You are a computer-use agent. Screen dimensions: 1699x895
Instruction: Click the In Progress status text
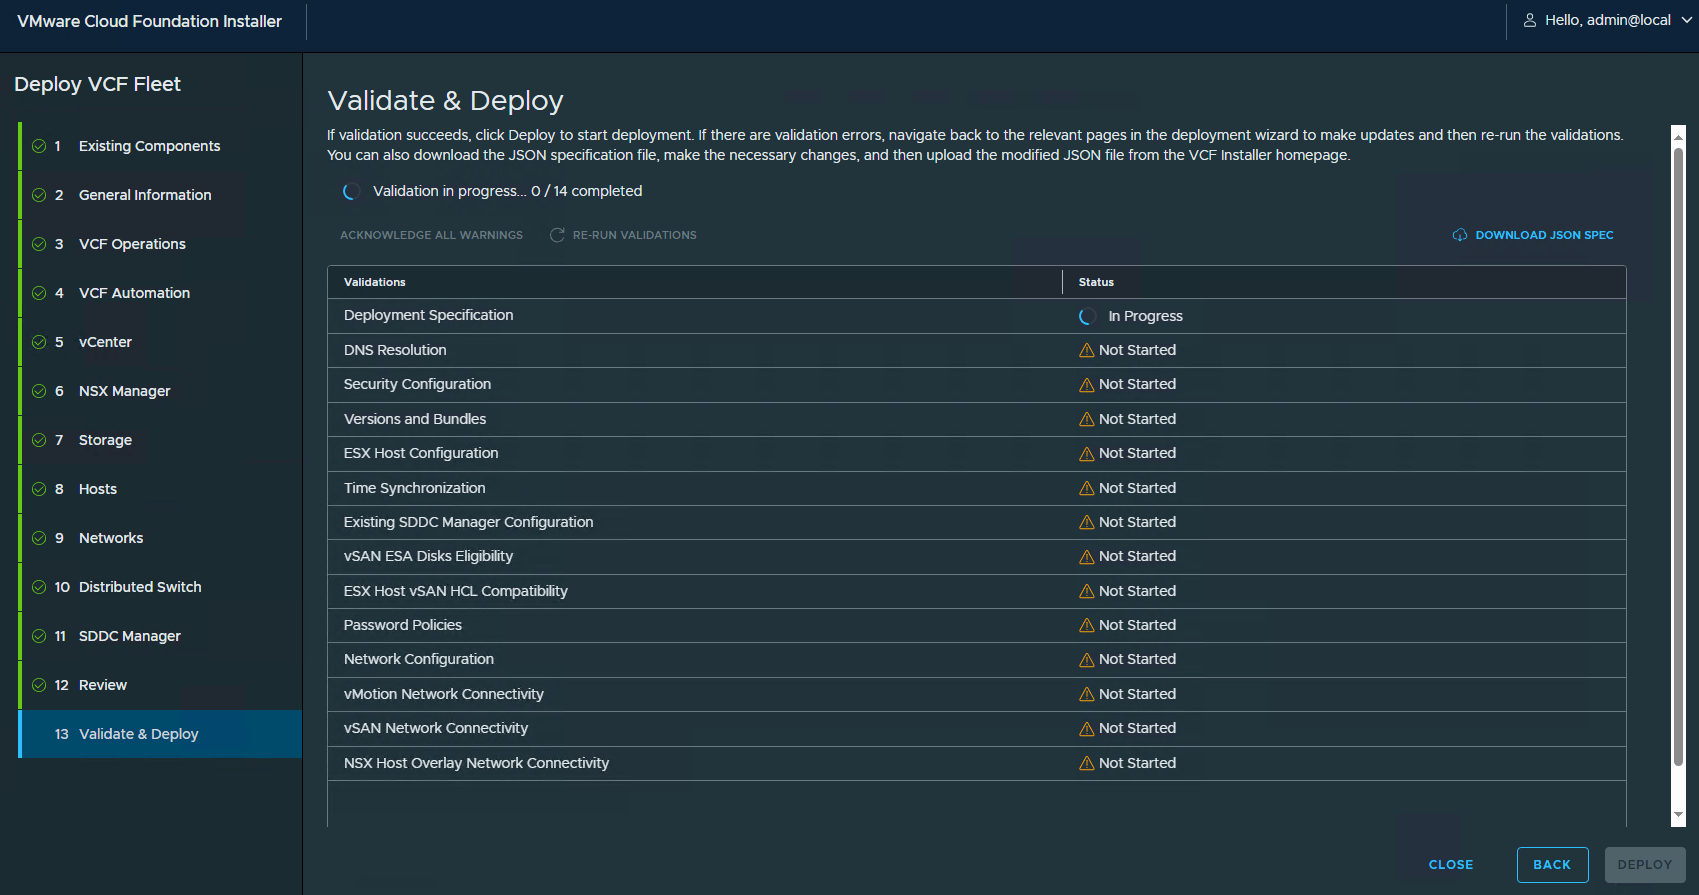pyautogui.click(x=1146, y=316)
